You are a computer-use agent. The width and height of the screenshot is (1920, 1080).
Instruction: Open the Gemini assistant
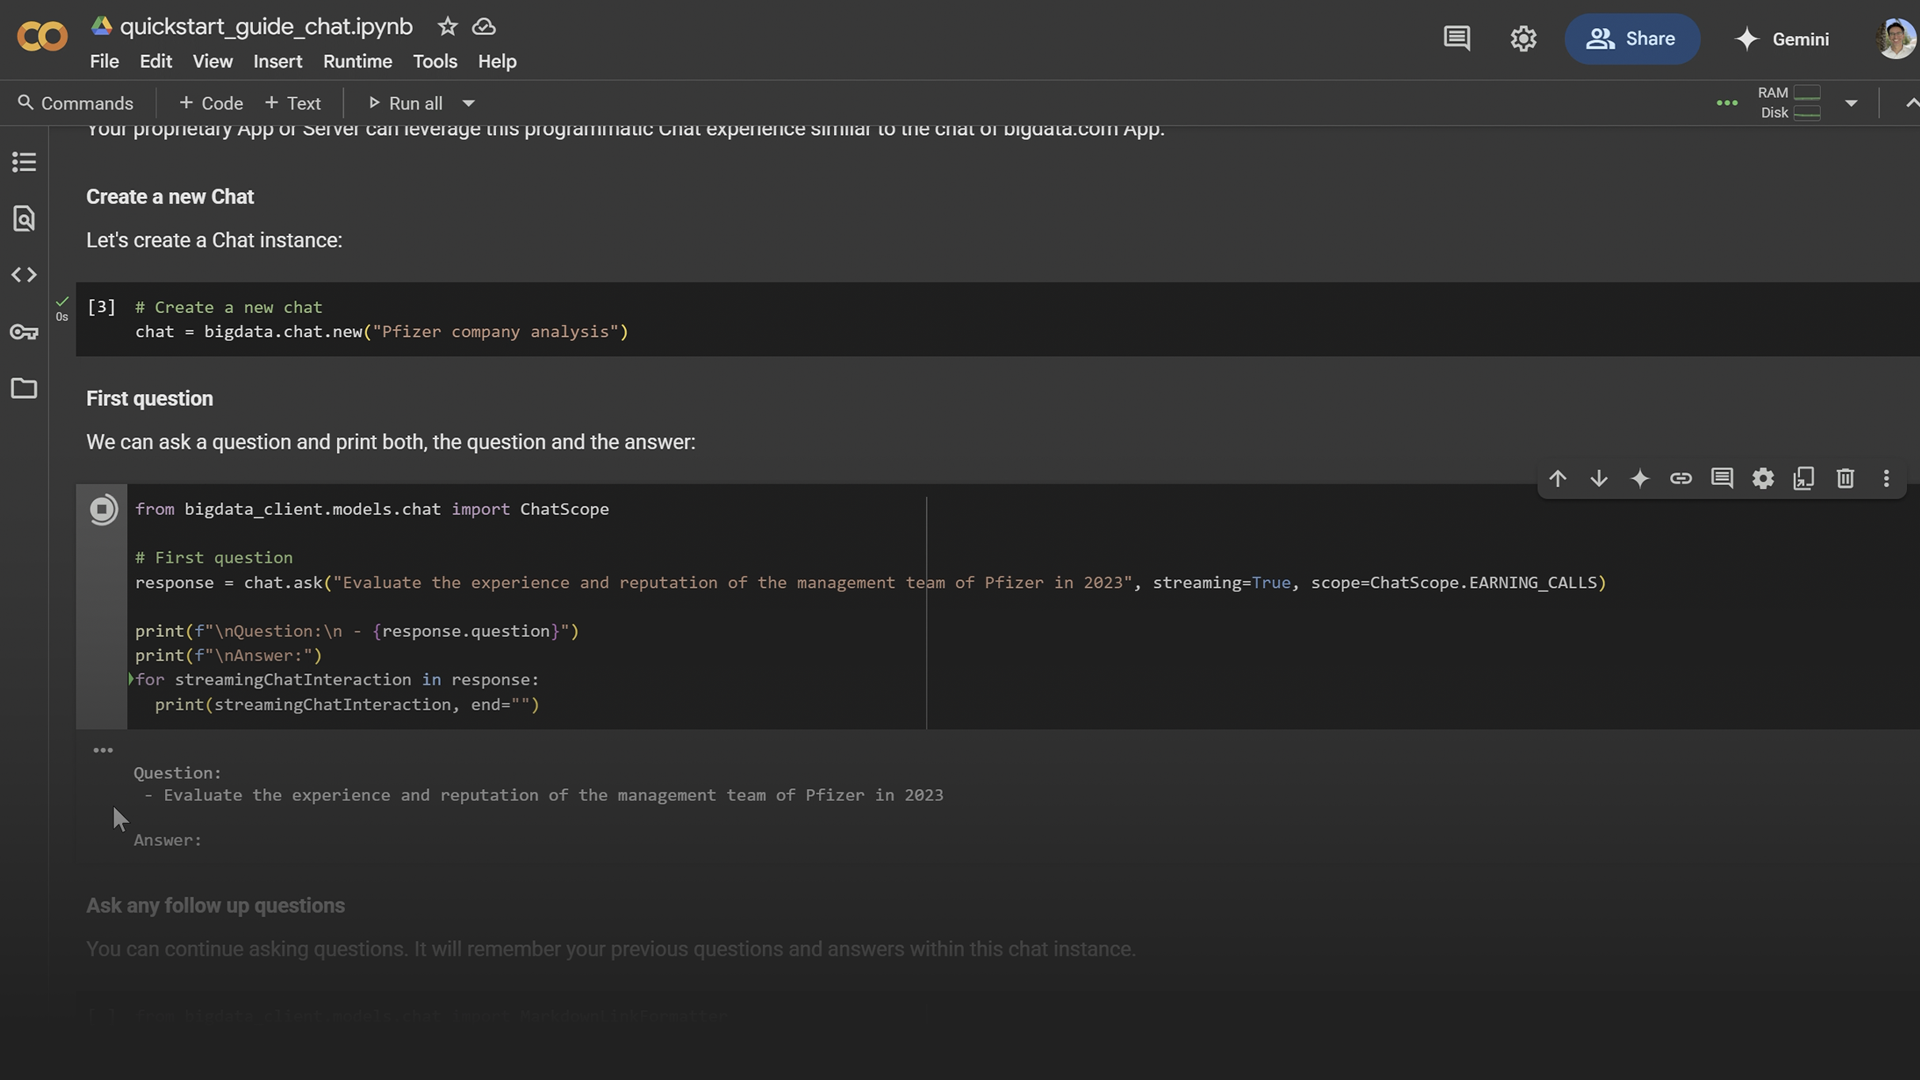pos(1782,39)
